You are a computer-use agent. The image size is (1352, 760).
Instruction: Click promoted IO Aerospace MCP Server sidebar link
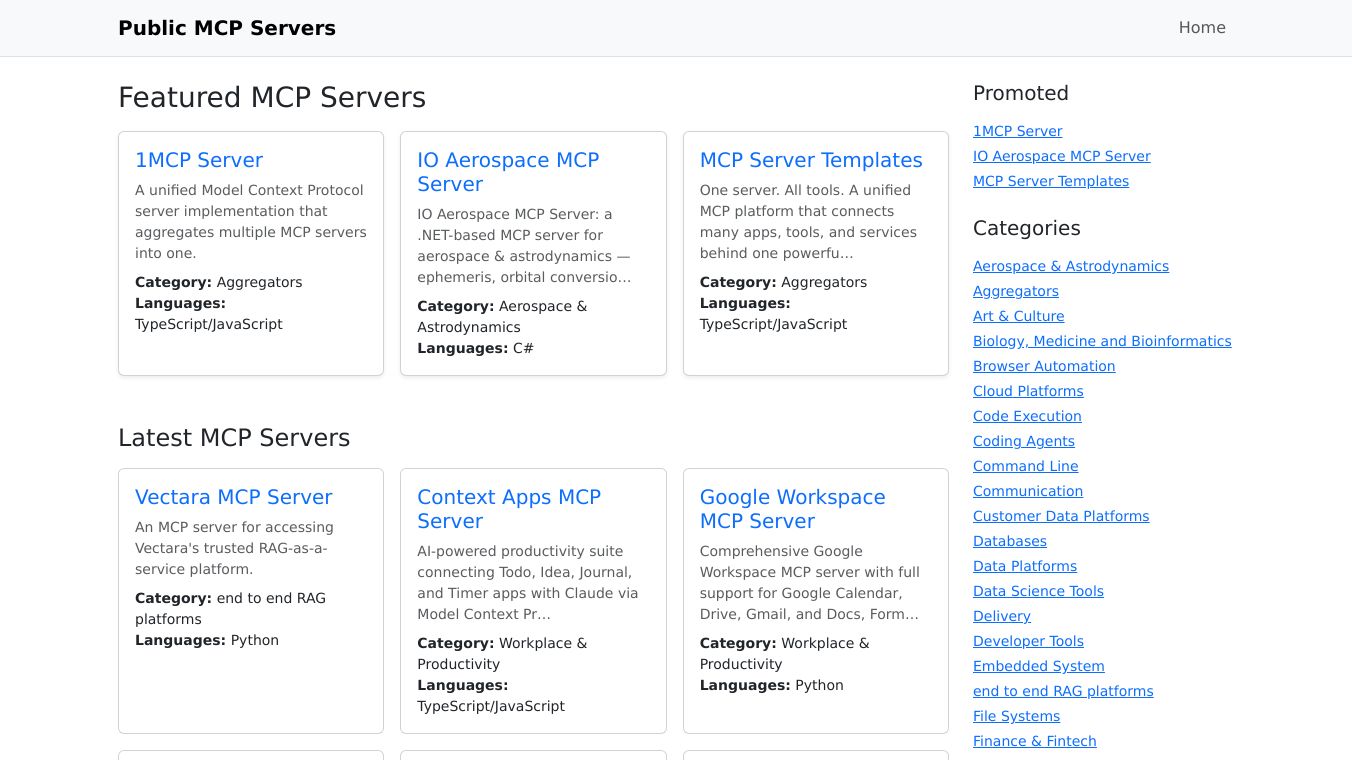1061,156
